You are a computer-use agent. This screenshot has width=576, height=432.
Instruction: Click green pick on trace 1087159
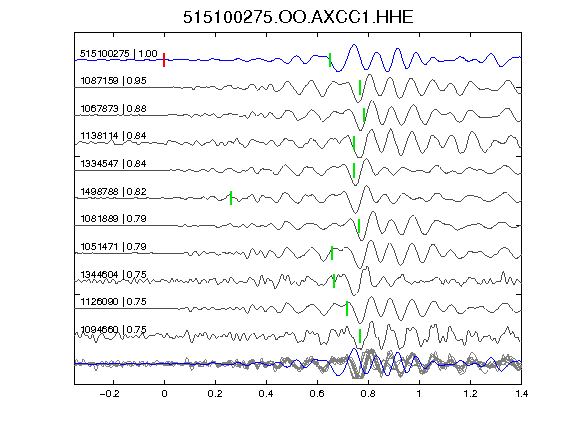pos(360,87)
